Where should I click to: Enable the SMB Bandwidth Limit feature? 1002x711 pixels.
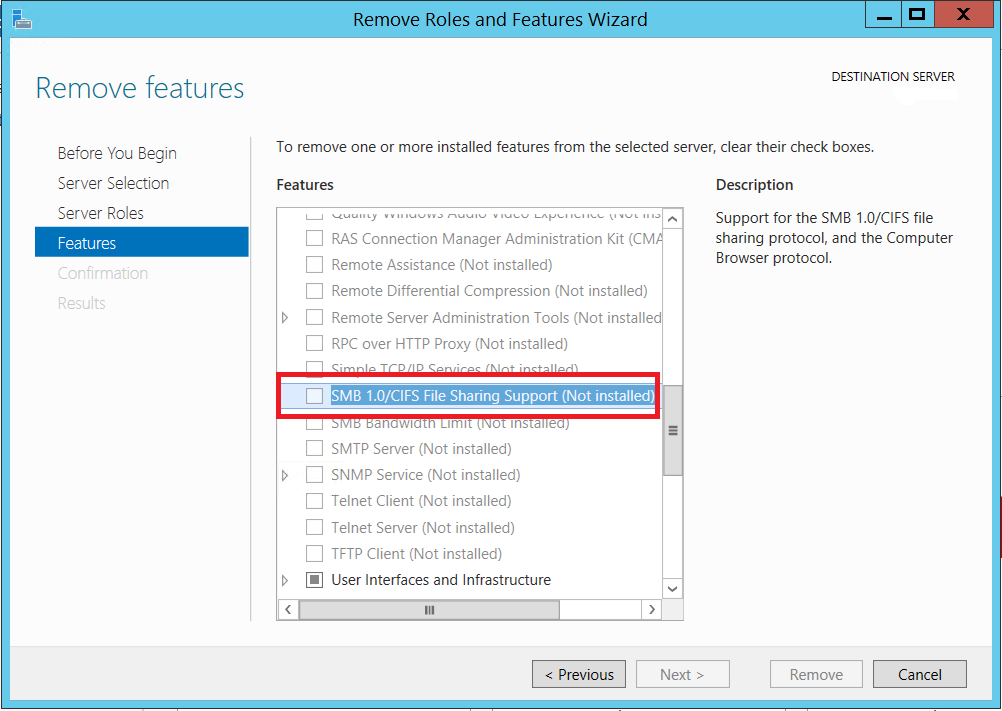tap(314, 422)
